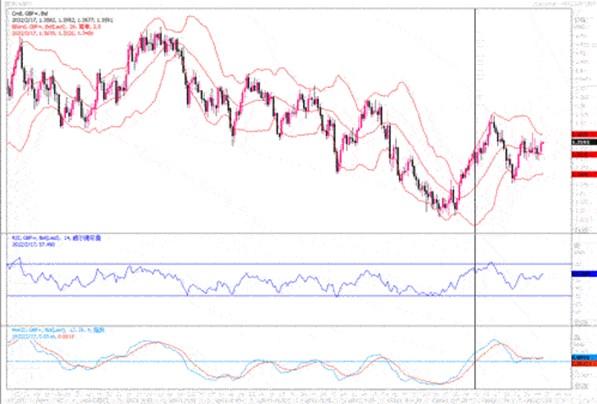597x404 pixels.
Task: Click the dark blue RSI value tag
Action: [x=584, y=273]
